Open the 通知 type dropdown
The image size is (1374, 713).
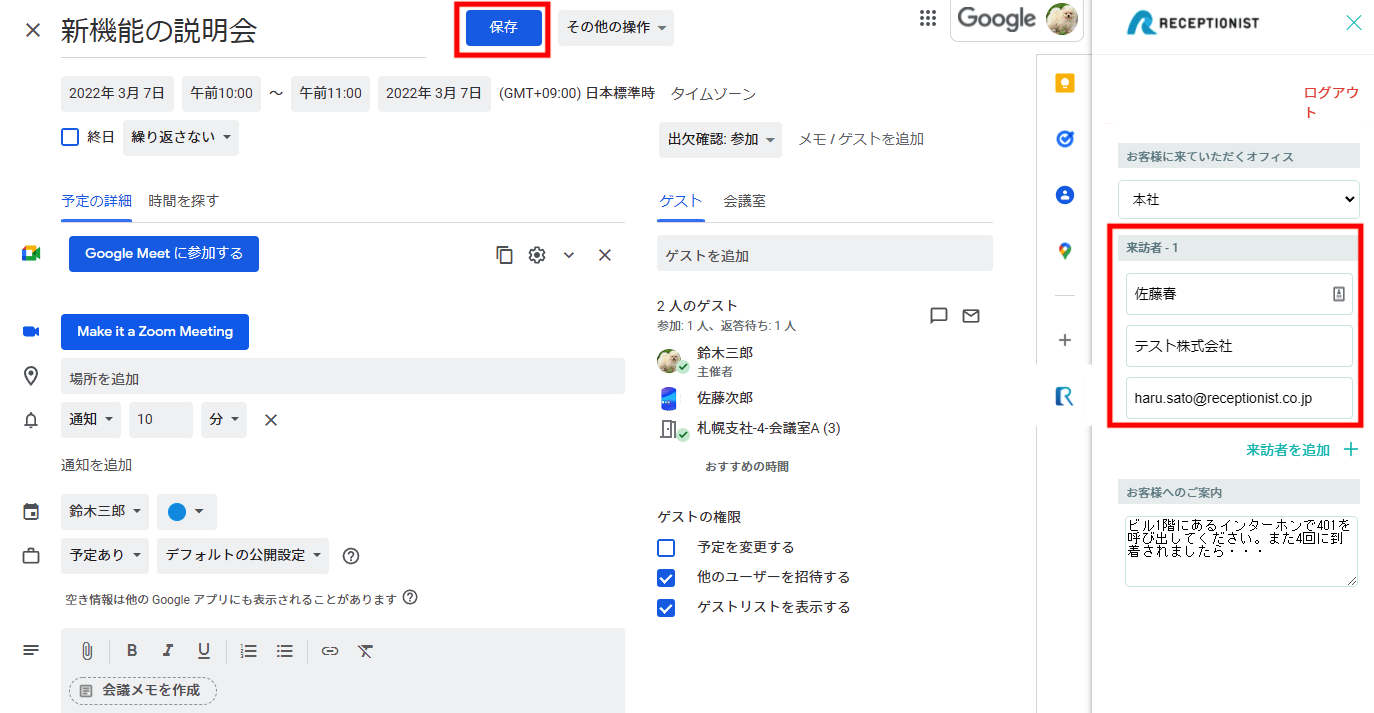(91, 420)
